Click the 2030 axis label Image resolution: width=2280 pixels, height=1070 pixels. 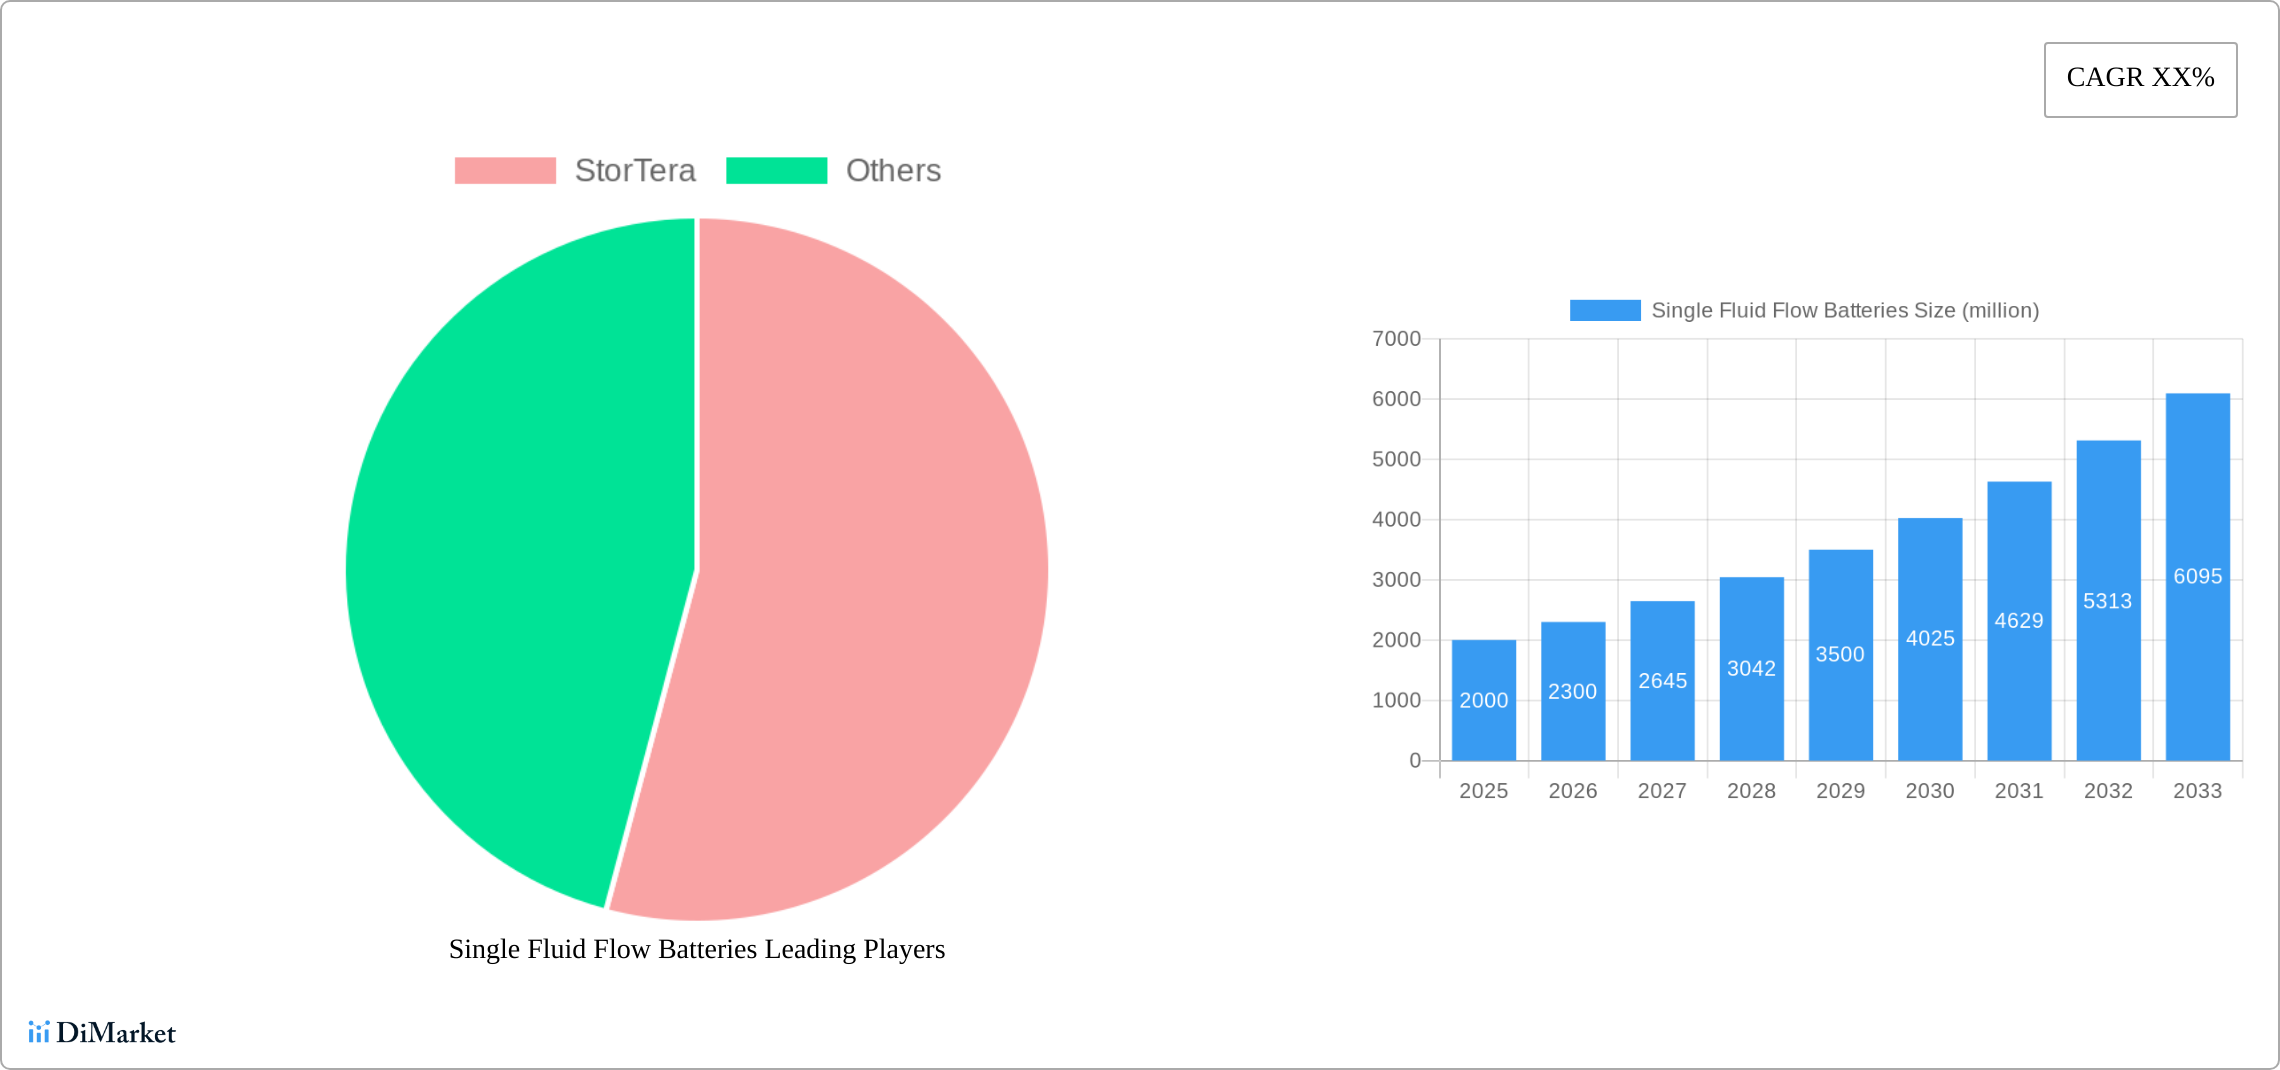[x=1929, y=790]
